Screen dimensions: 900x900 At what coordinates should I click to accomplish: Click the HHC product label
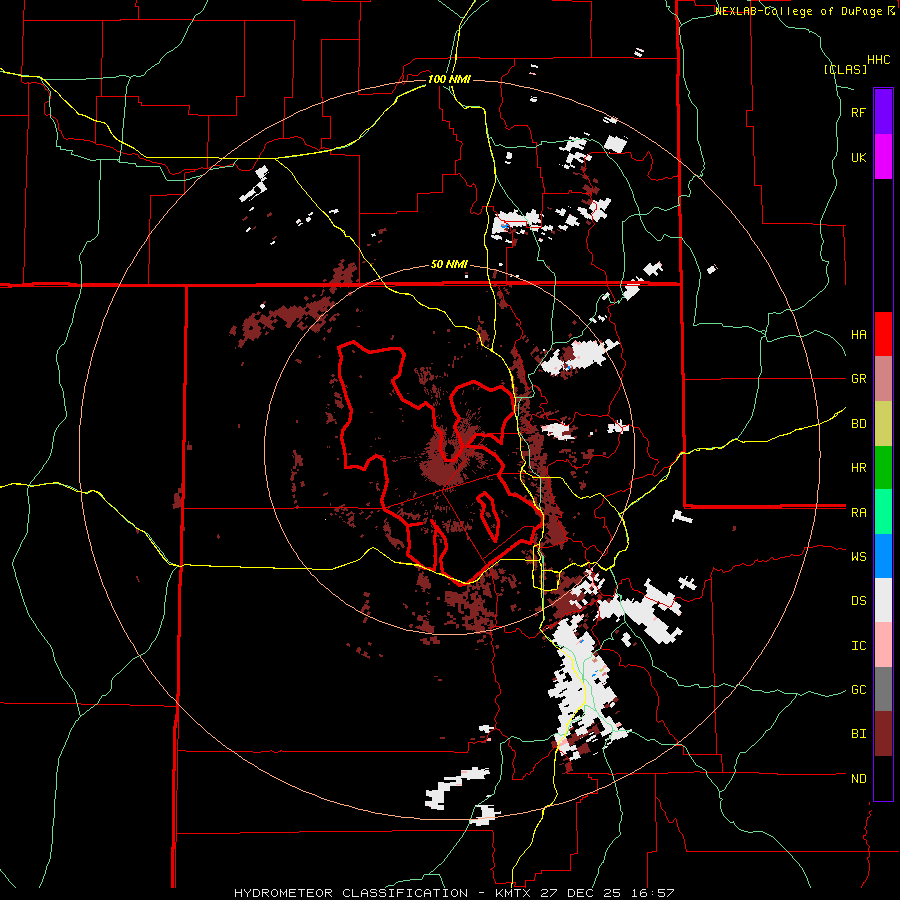pos(879,60)
